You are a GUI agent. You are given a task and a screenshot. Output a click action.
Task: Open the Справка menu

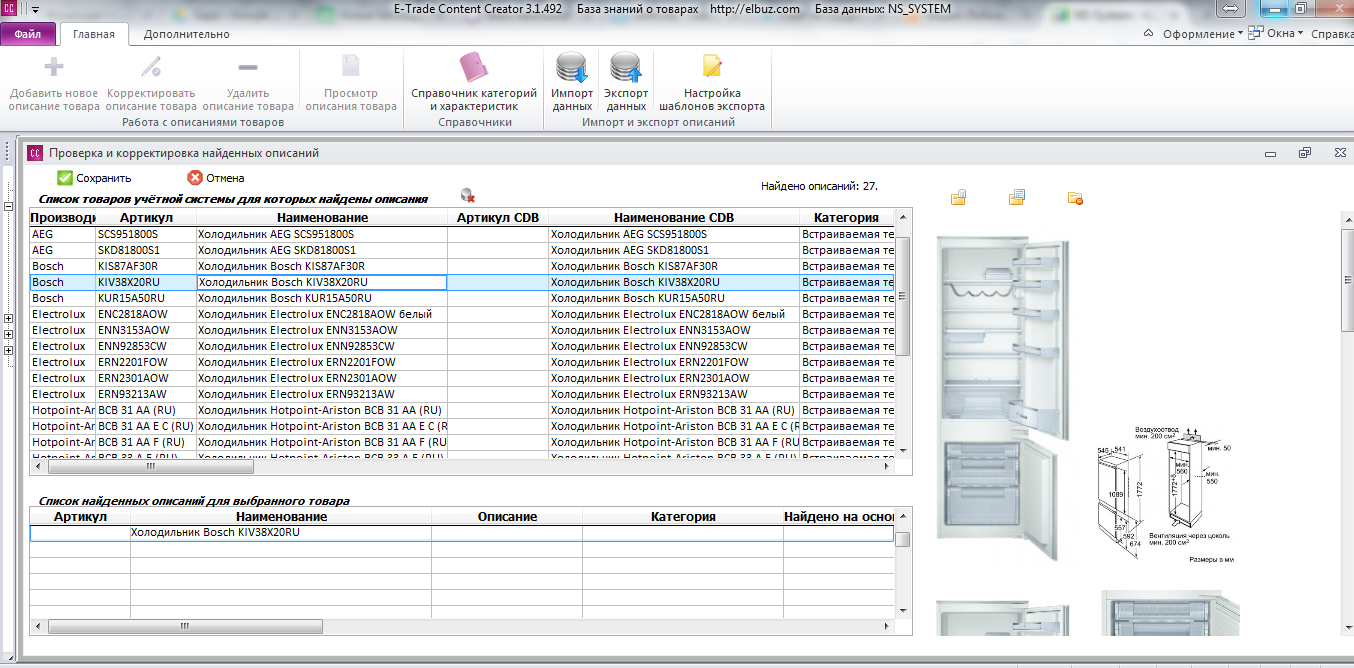point(1332,34)
